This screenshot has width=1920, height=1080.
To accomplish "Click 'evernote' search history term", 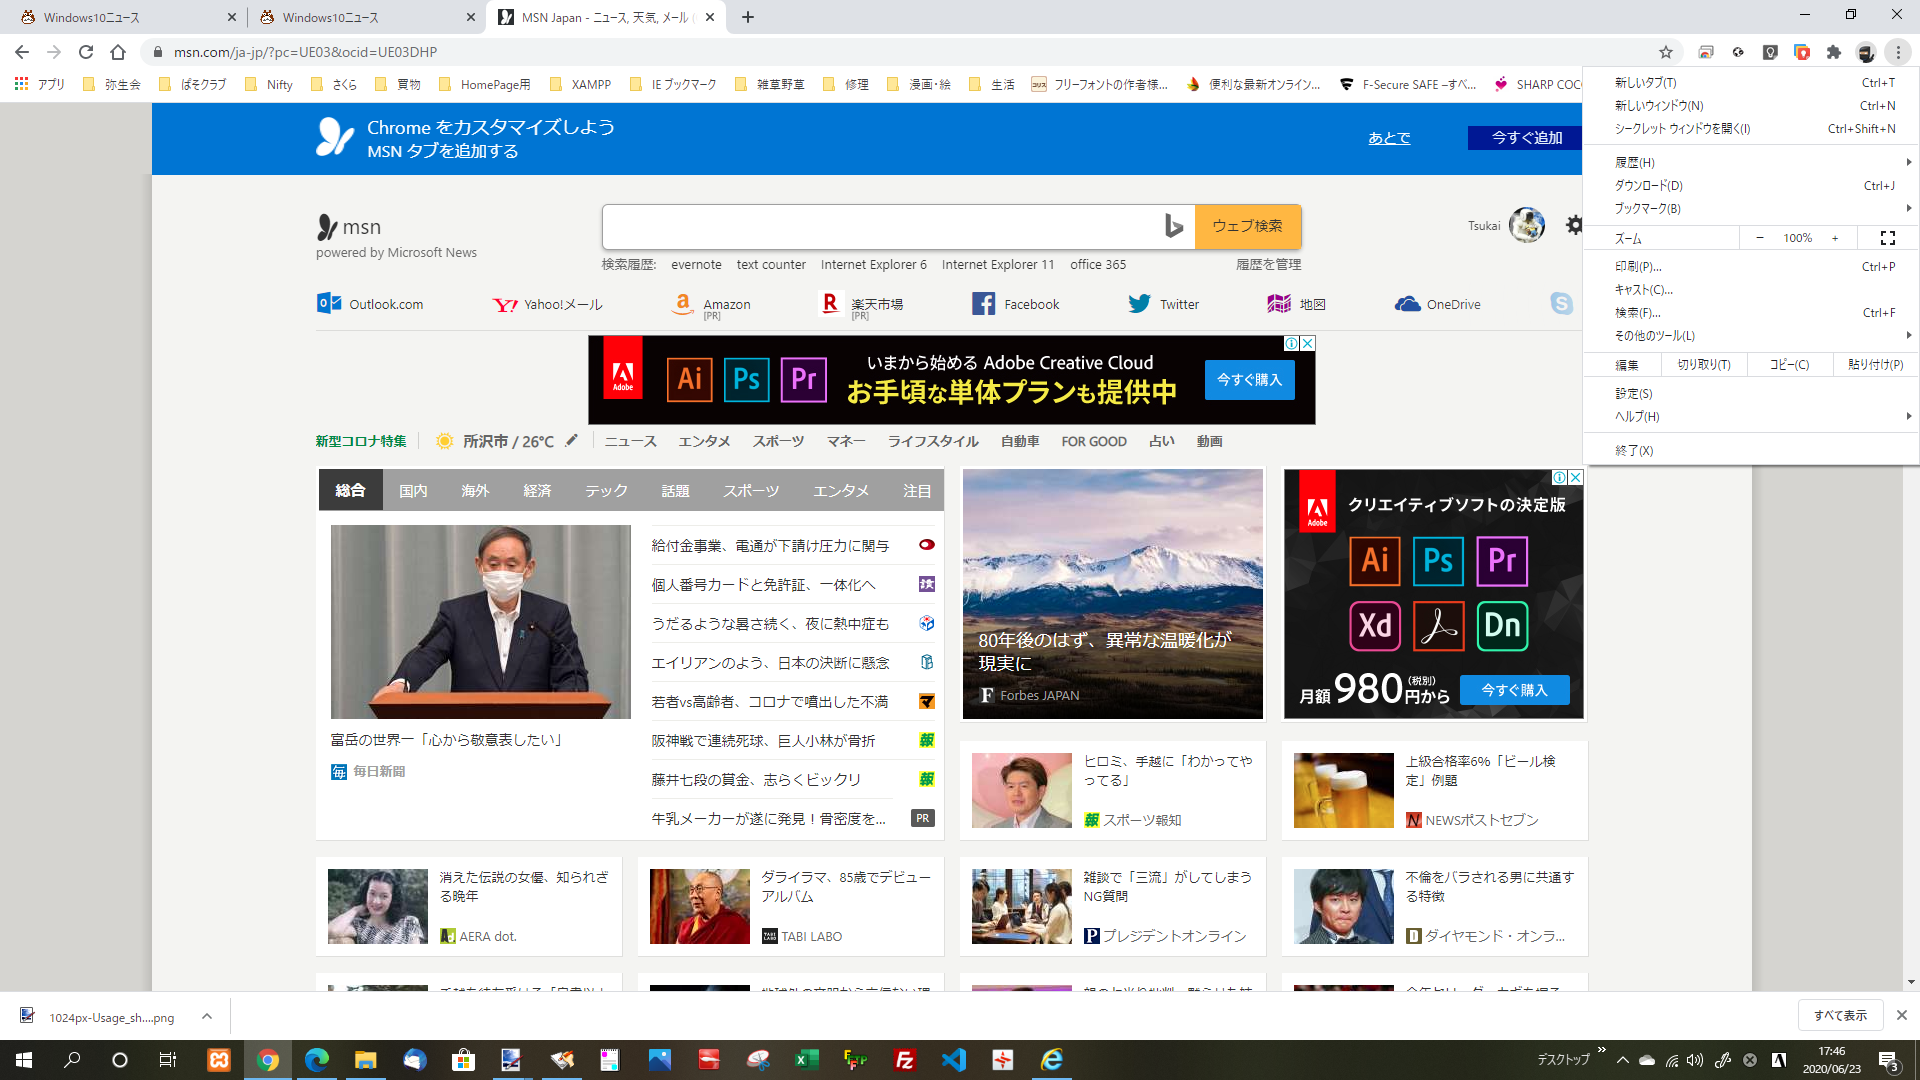I will click(x=696, y=264).
